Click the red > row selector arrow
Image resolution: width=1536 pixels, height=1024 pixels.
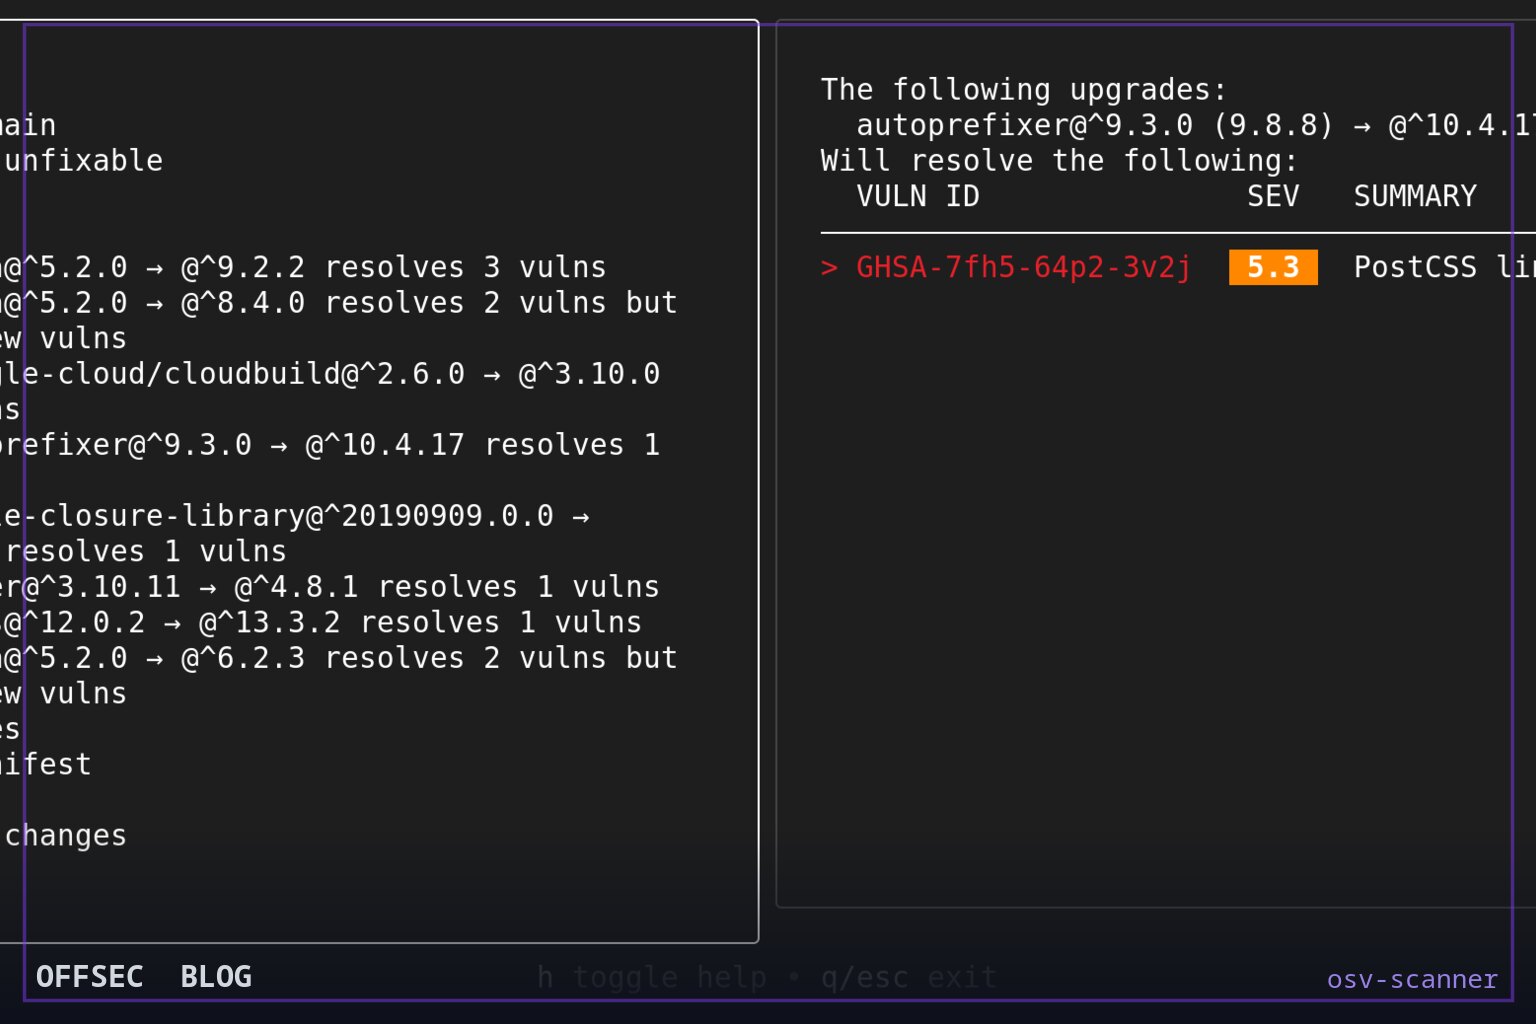tap(829, 267)
